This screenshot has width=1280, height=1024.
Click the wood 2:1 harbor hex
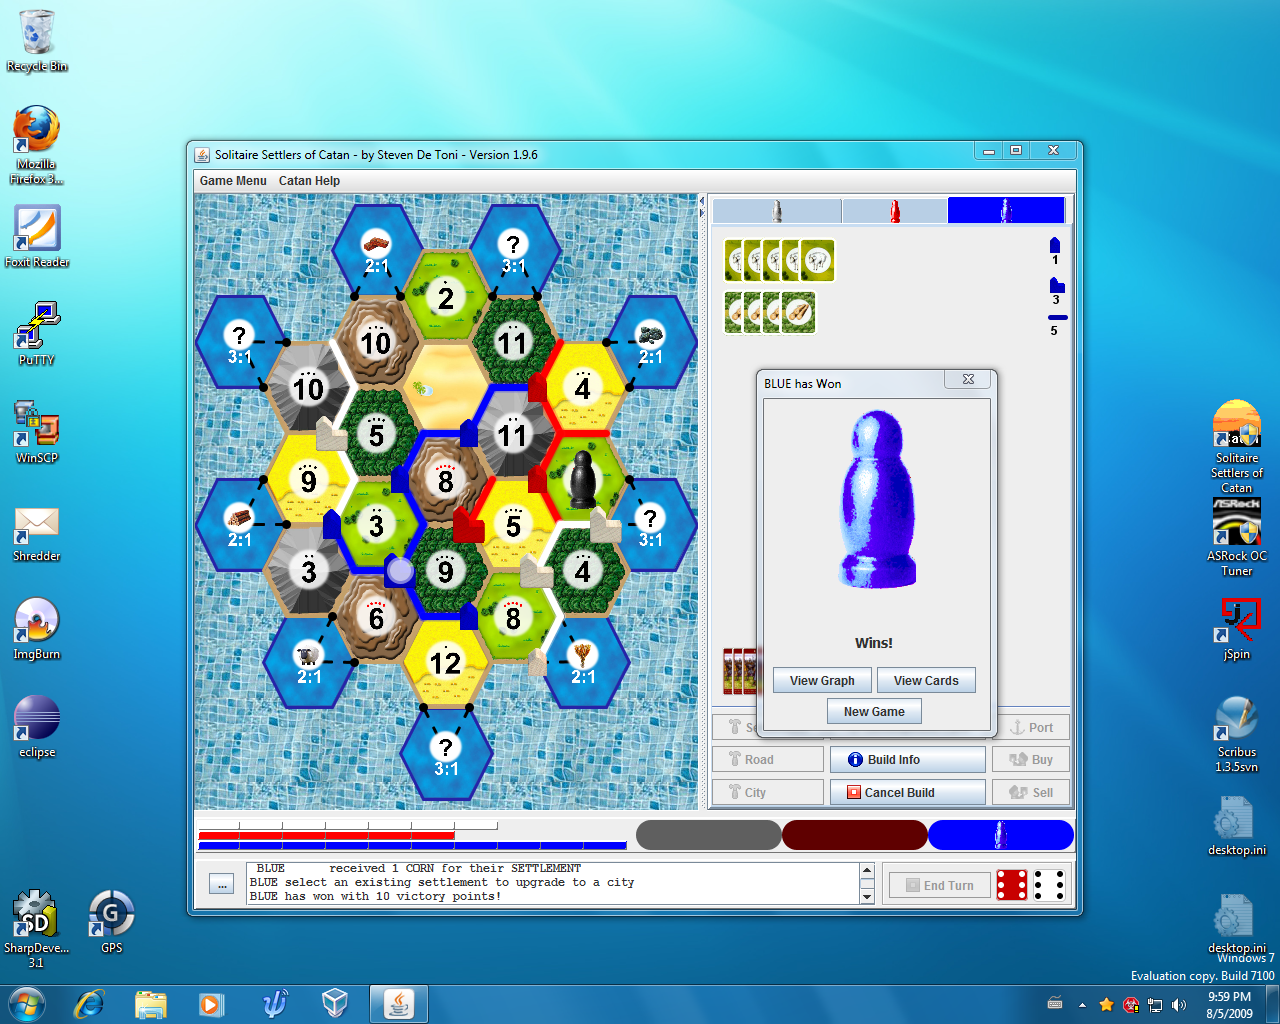(240, 525)
